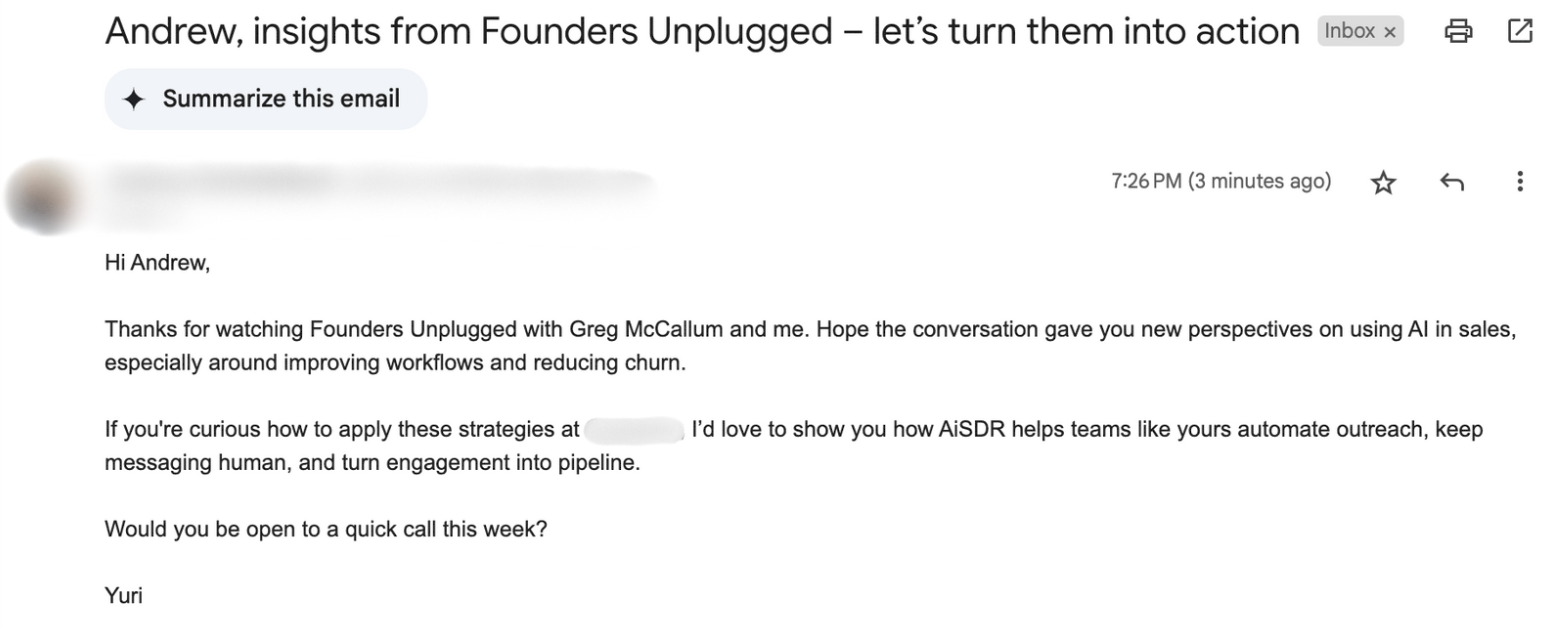Click the Inbox label tag
Viewport: 1552px width, 628px height.
[1349, 32]
